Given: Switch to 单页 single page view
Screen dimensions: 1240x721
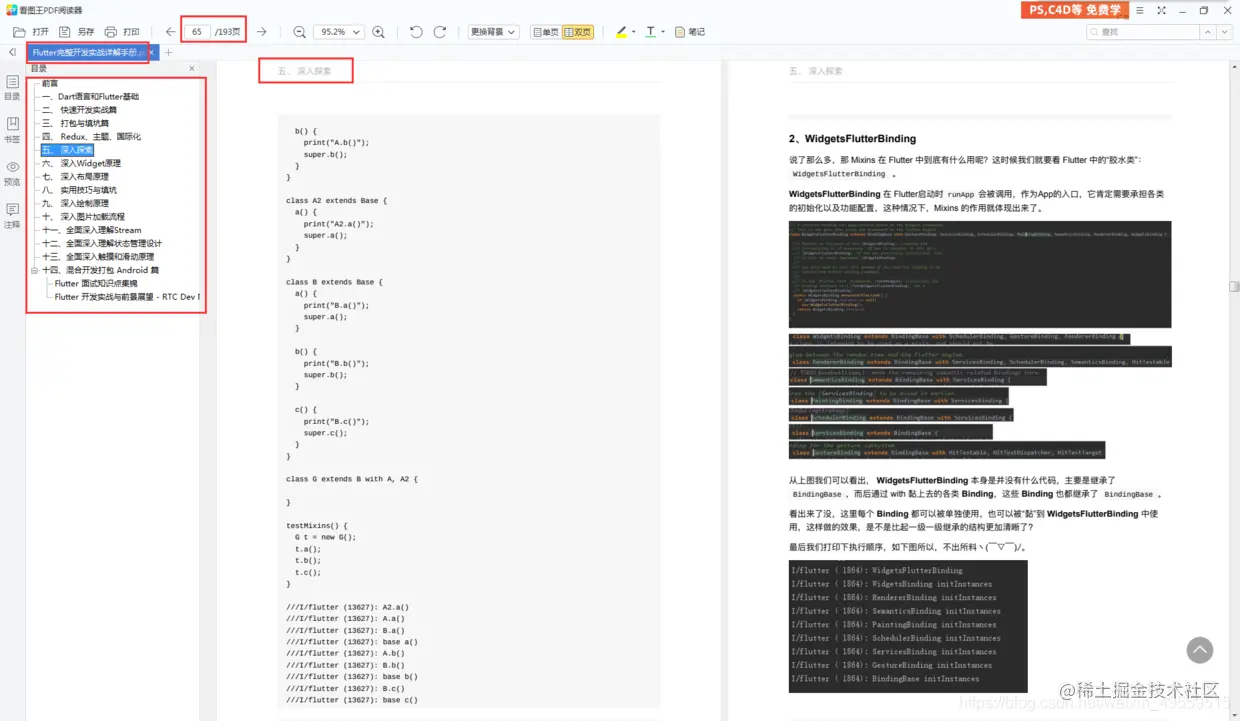Looking at the screenshot, I should pos(545,32).
